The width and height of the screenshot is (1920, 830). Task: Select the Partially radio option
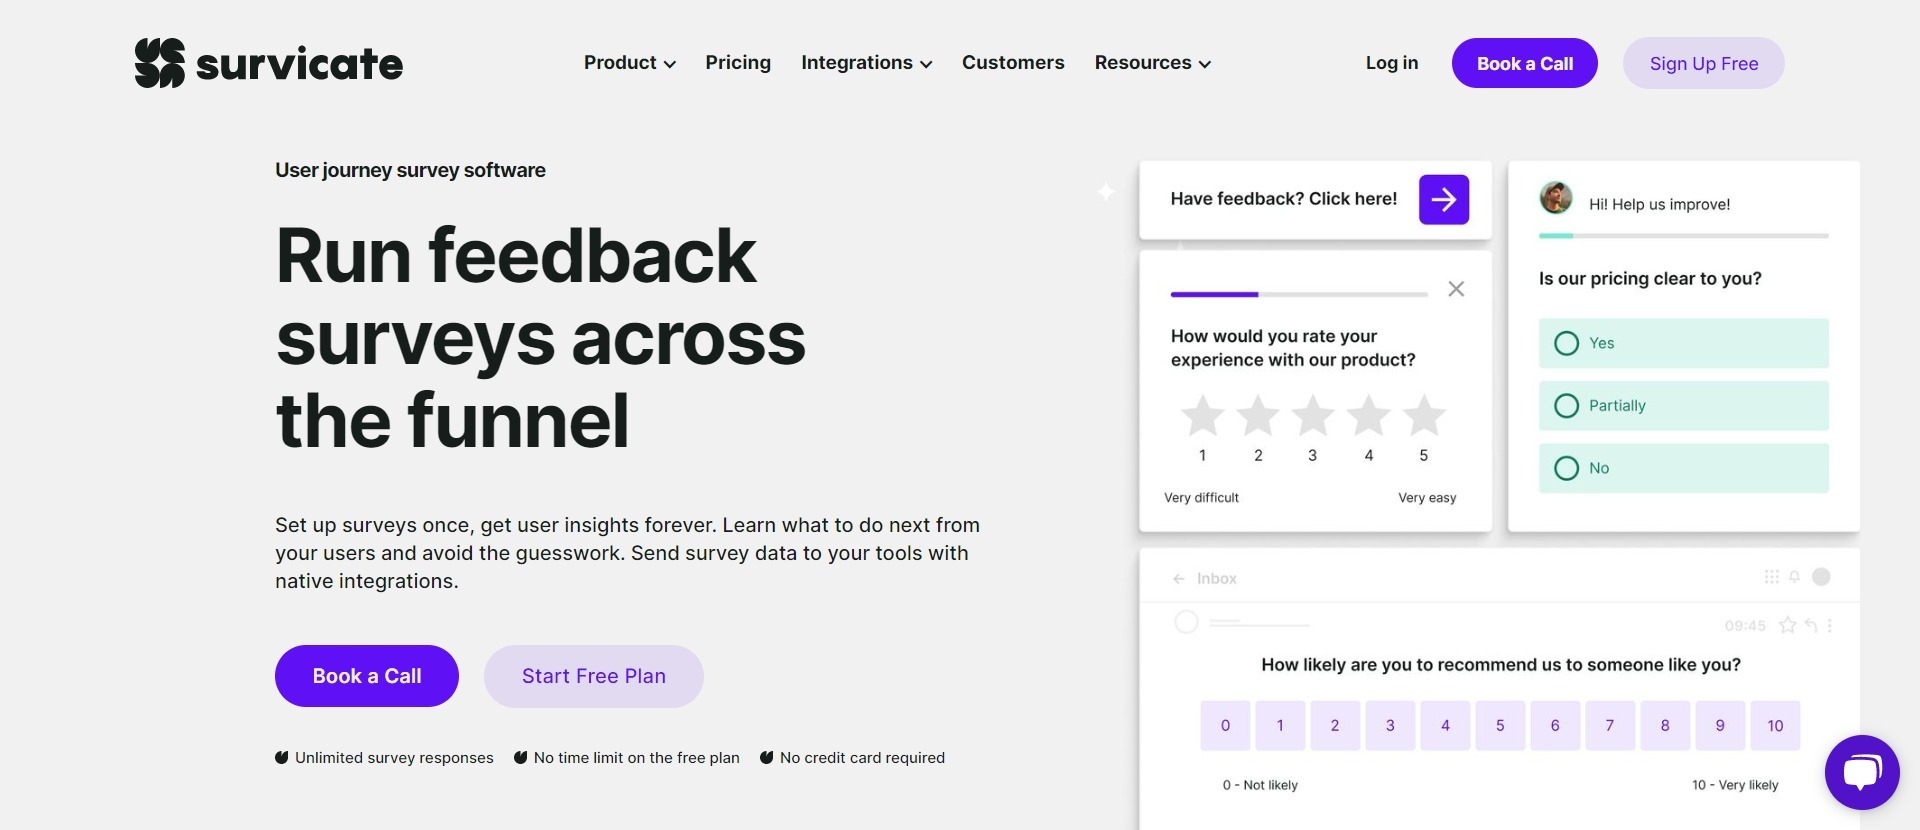[x=1567, y=406]
